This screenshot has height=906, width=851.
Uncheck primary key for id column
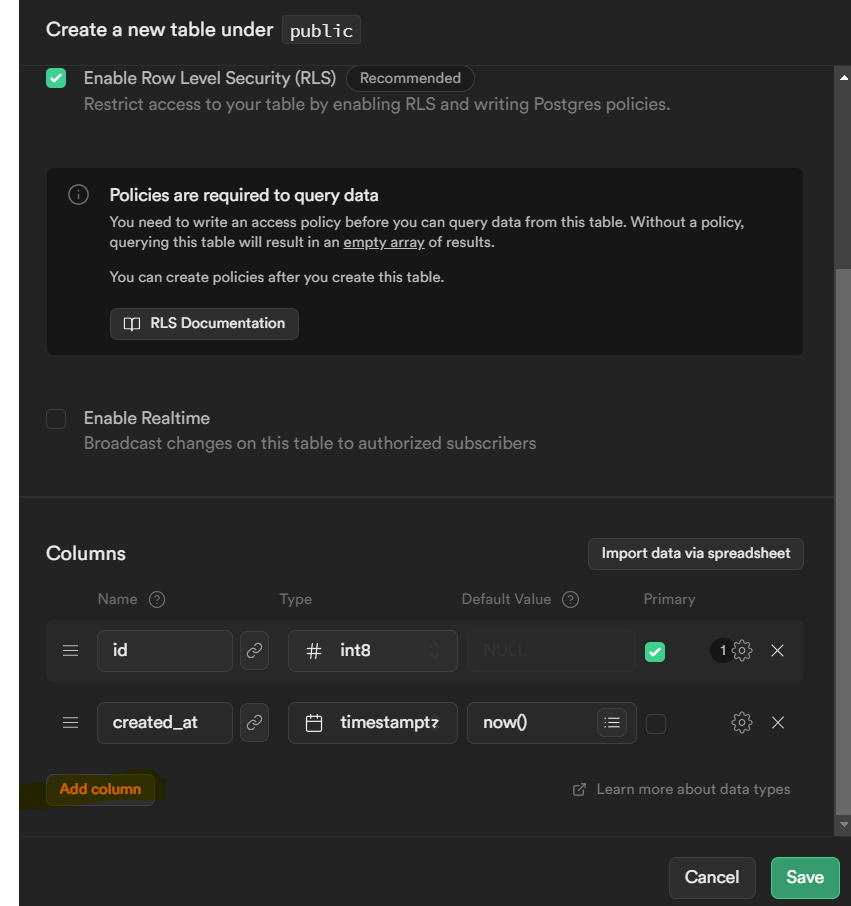(x=655, y=652)
